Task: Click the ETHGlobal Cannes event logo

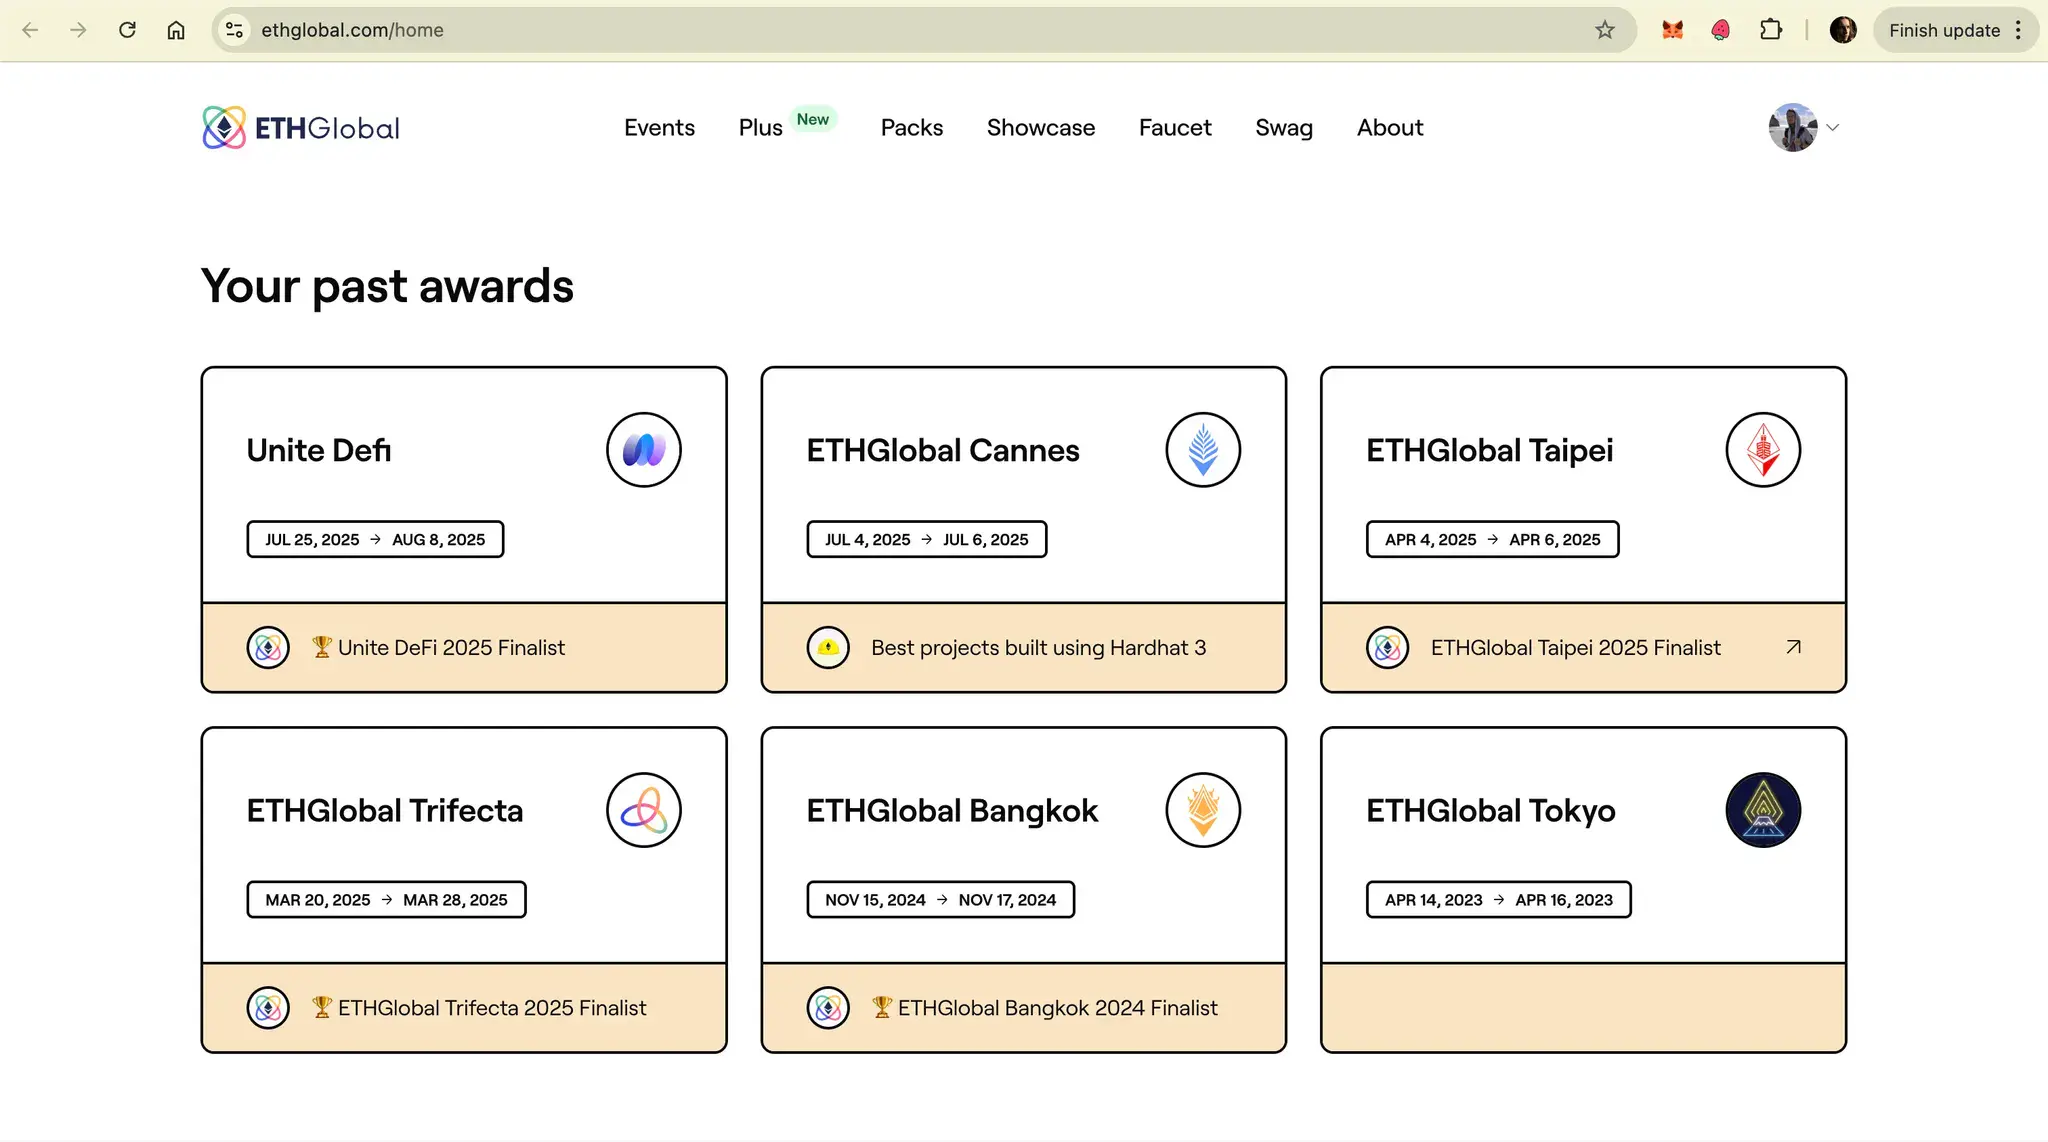Action: coord(1203,450)
